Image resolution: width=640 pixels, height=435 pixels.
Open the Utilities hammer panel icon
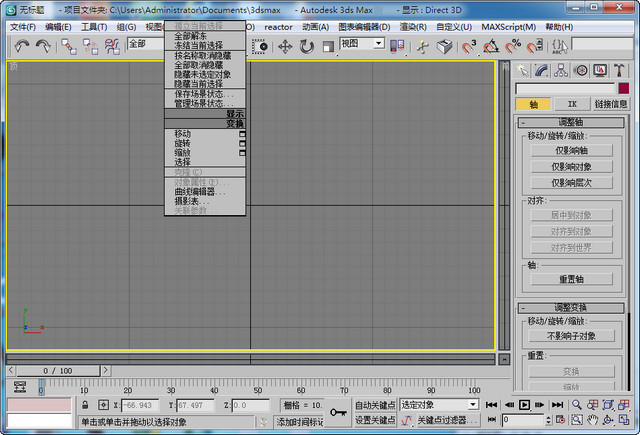pos(619,70)
